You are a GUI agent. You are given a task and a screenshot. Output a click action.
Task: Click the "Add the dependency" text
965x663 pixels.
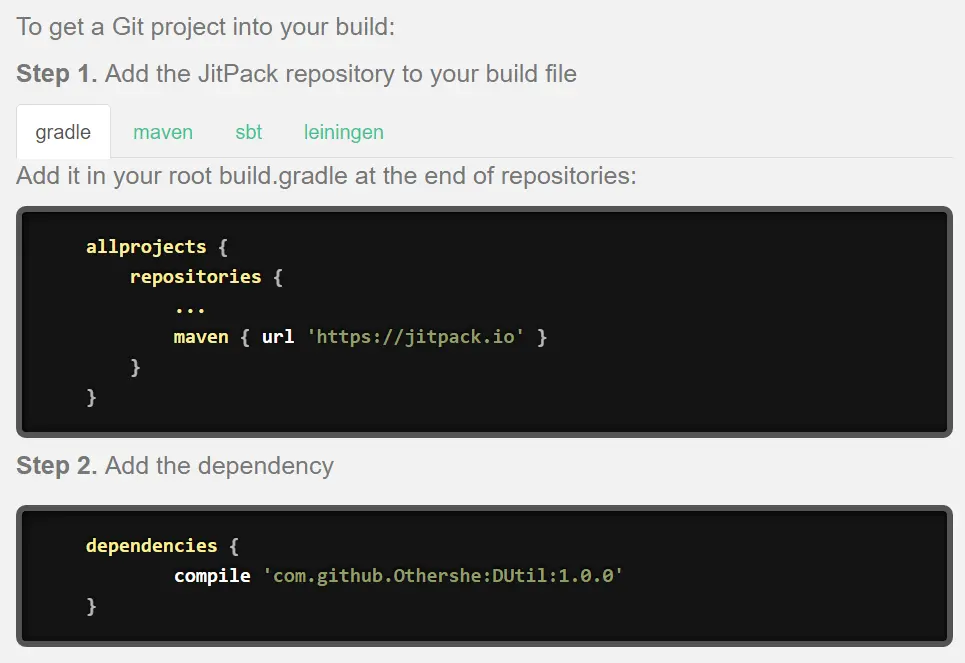pyautogui.click(x=219, y=466)
